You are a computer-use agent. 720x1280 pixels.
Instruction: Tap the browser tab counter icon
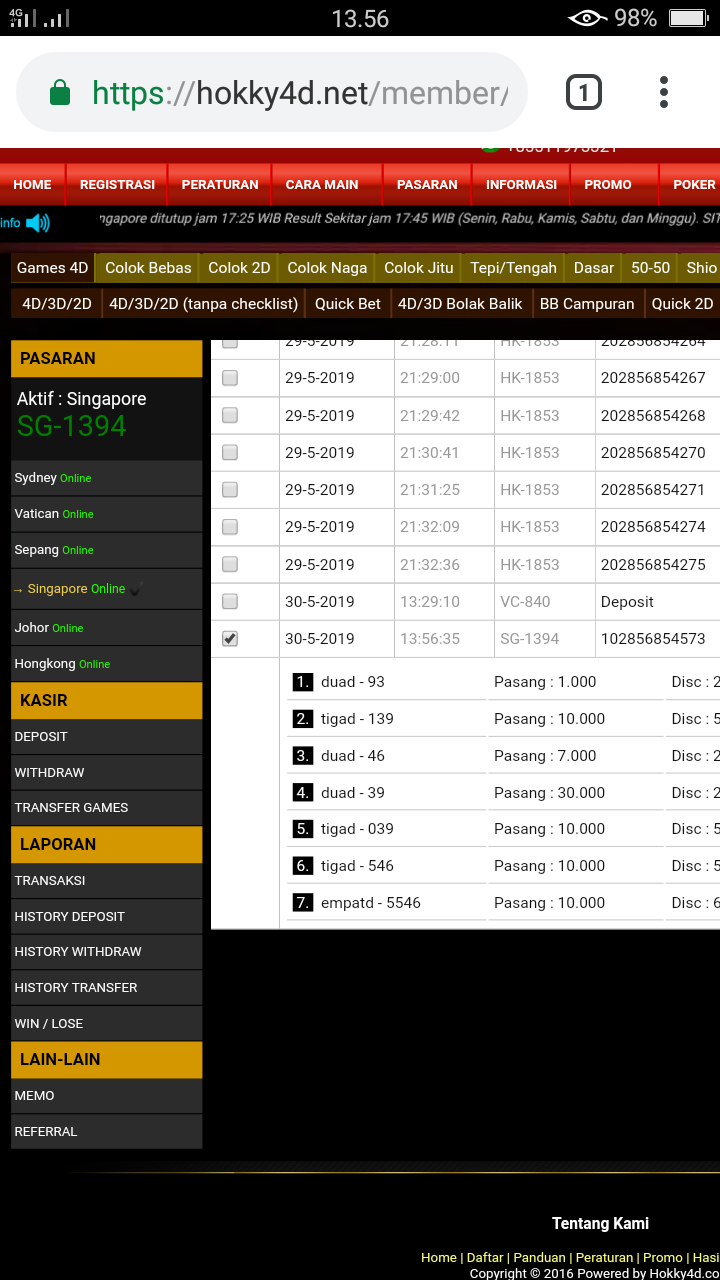tap(584, 93)
